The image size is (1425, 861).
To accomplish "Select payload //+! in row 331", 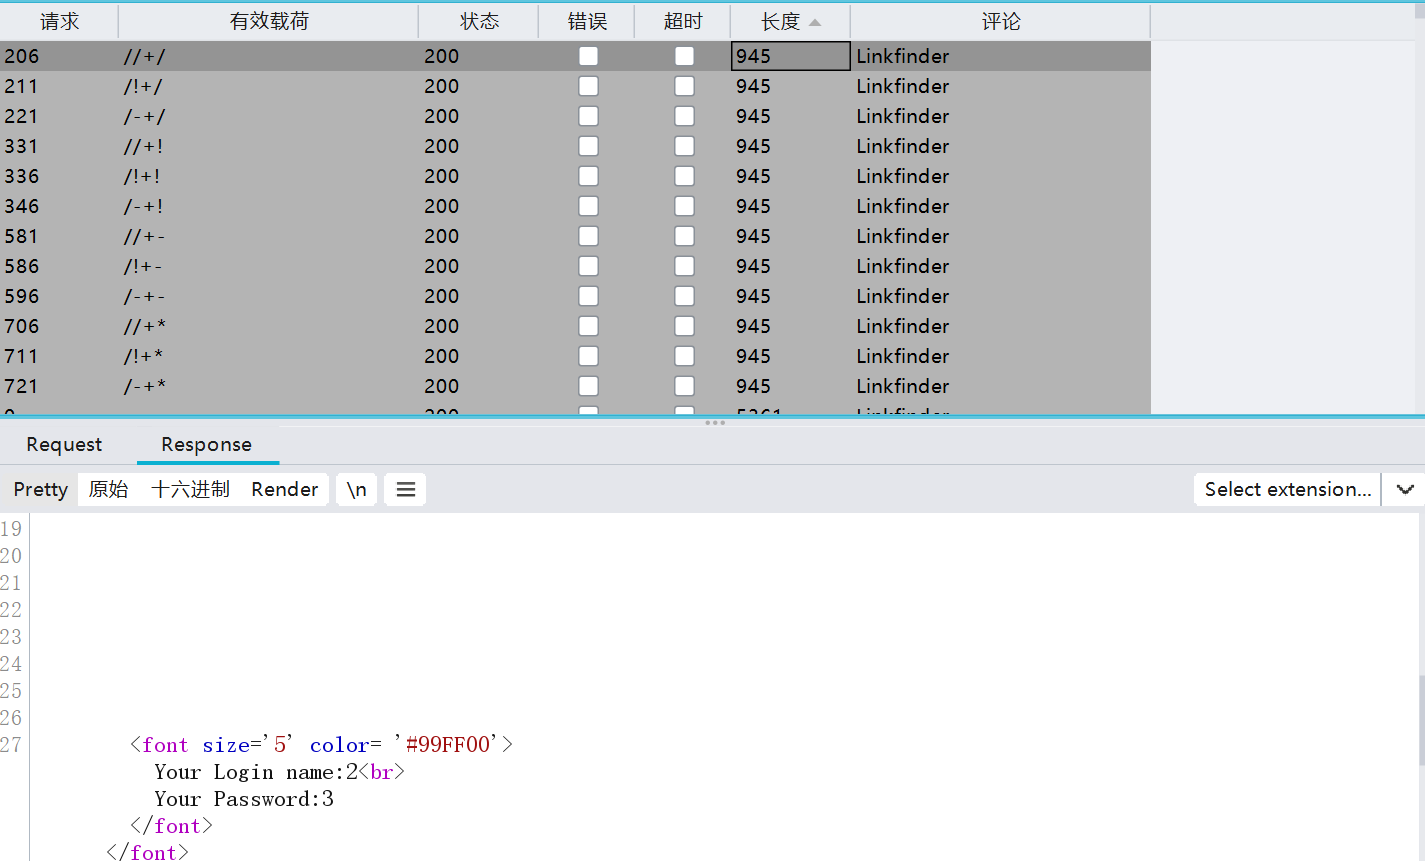I will (x=144, y=146).
